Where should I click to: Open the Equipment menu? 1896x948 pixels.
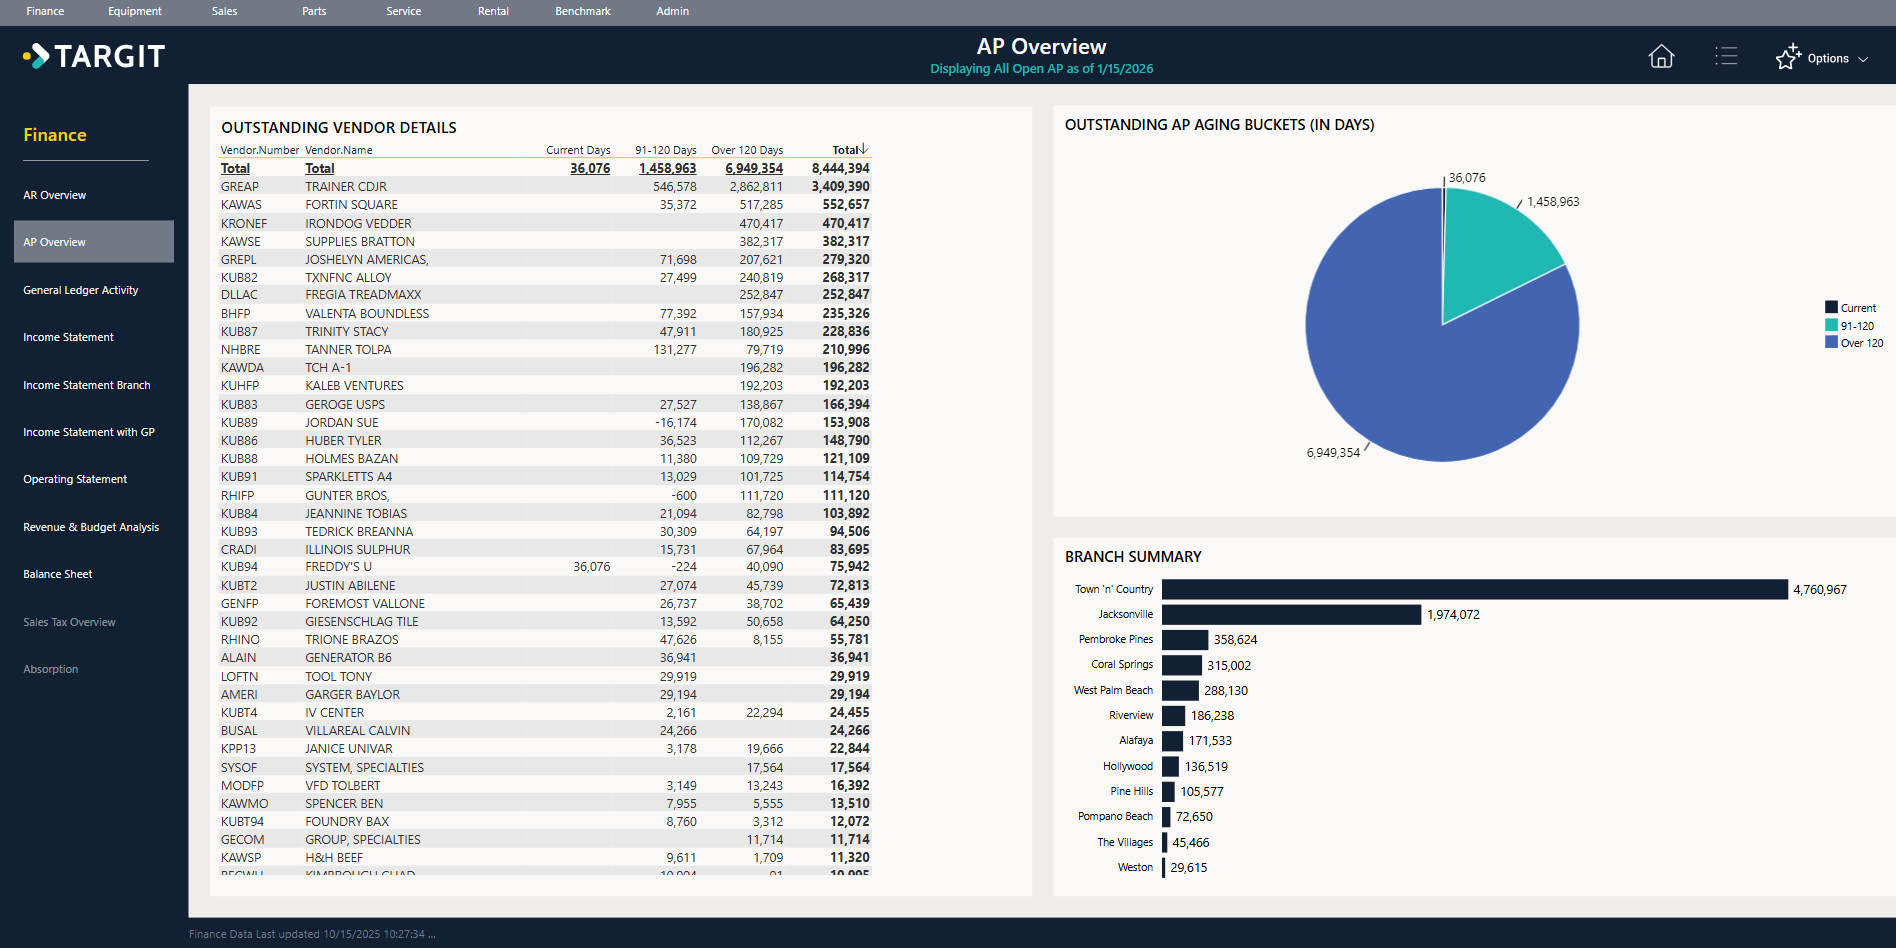[135, 11]
